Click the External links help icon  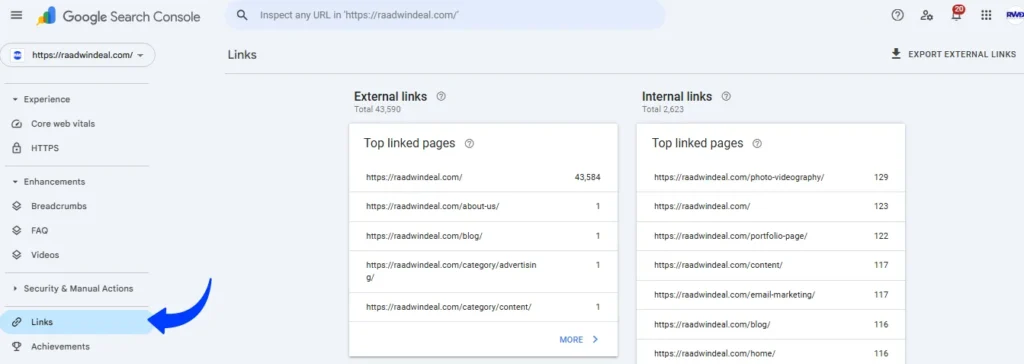tap(441, 96)
